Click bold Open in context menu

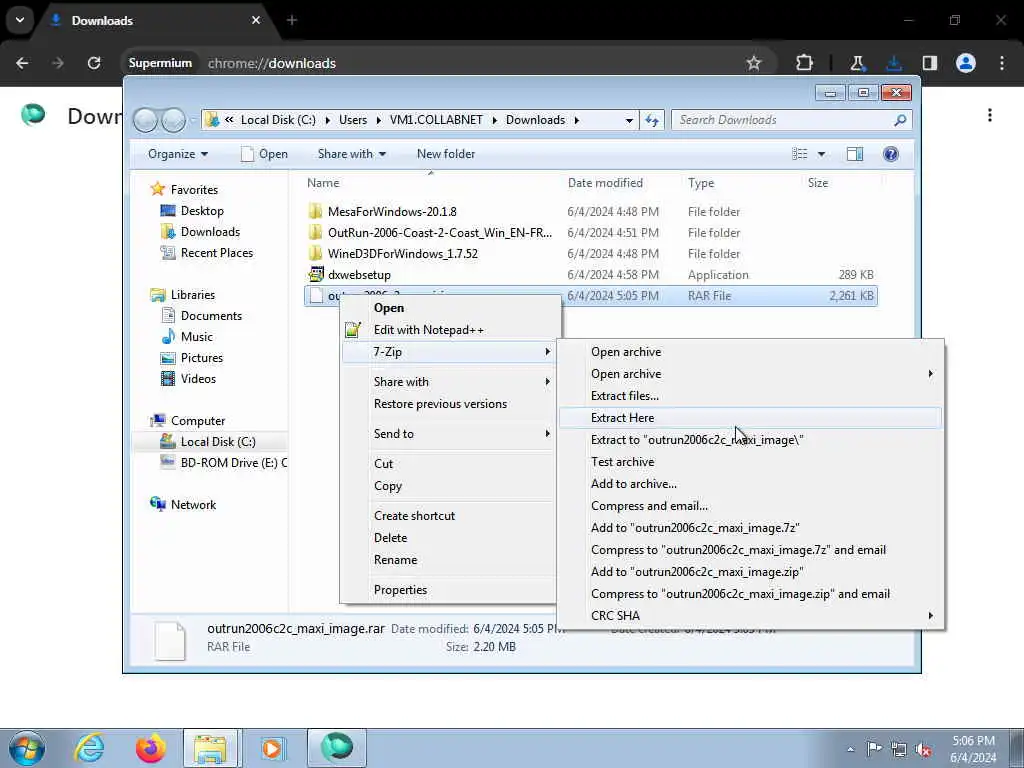[449, 308]
